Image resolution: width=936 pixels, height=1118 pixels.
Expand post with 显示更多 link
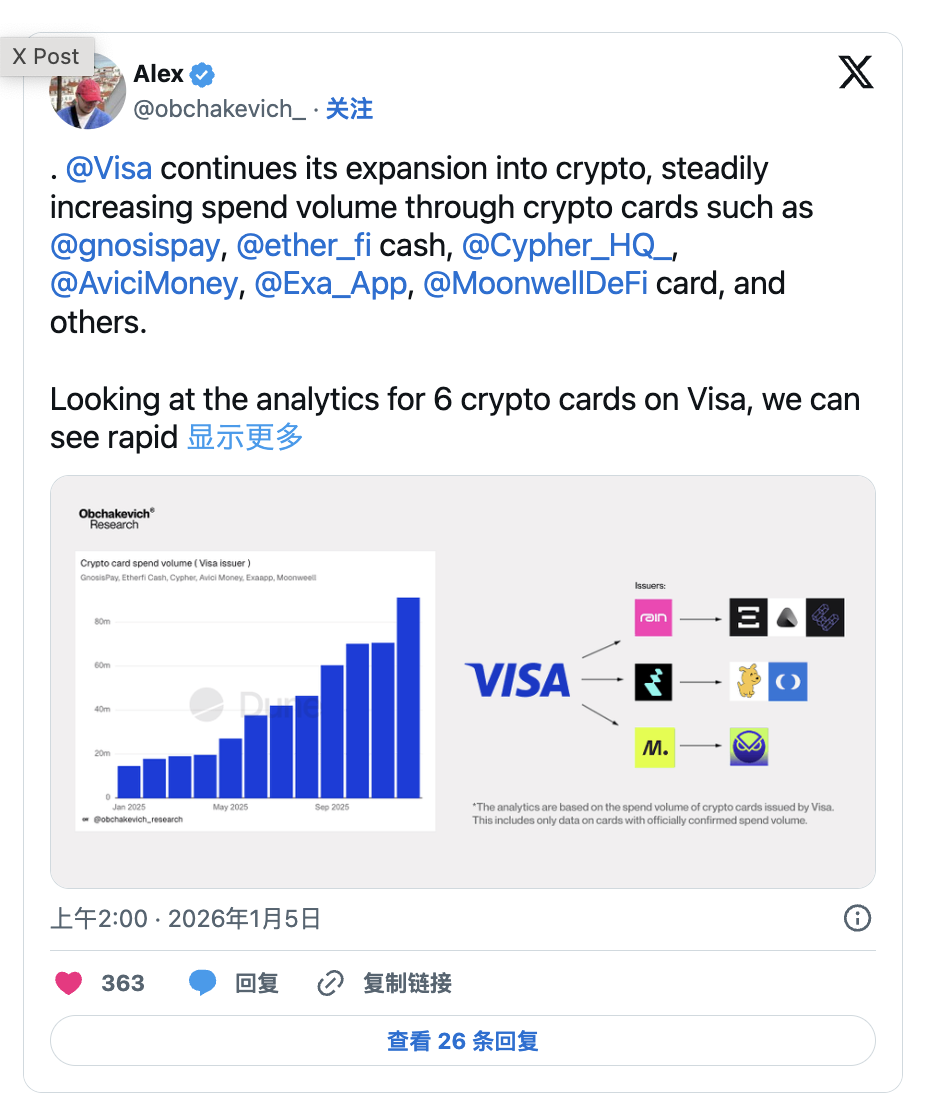(245, 437)
